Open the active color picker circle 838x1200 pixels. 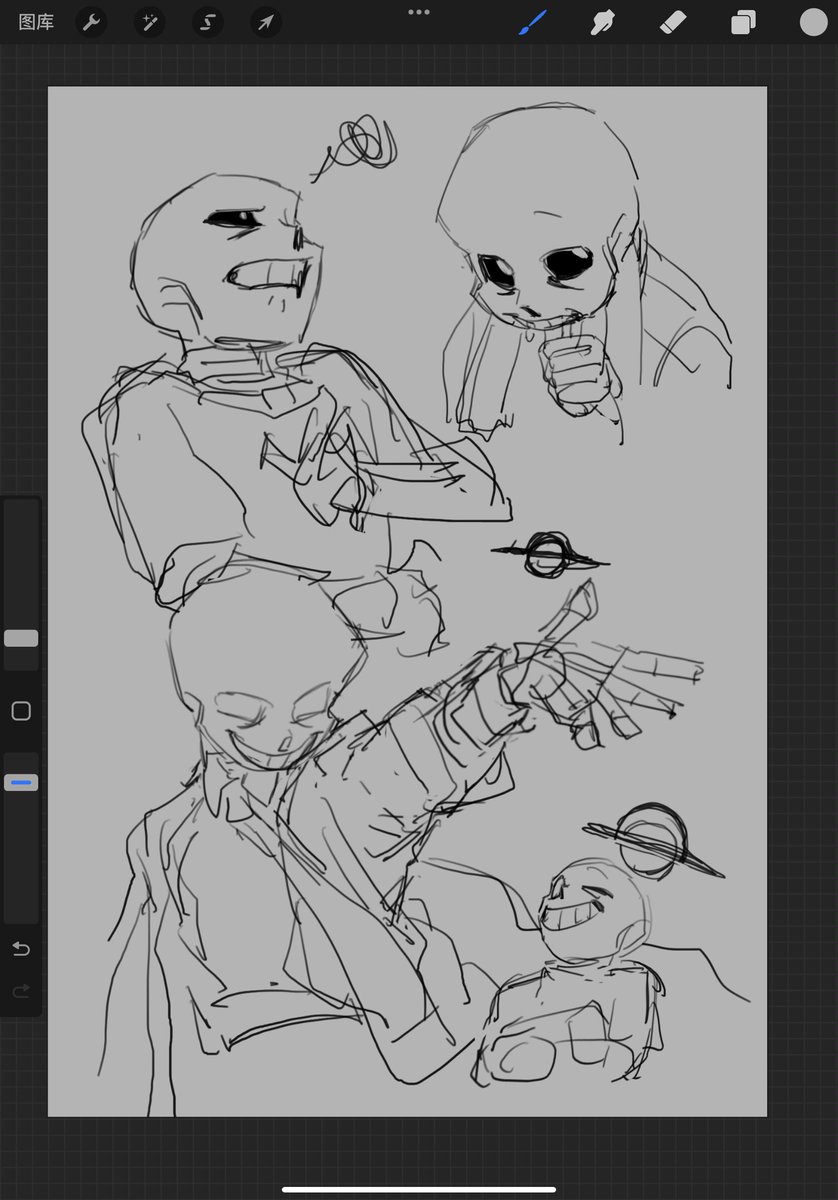click(813, 22)
